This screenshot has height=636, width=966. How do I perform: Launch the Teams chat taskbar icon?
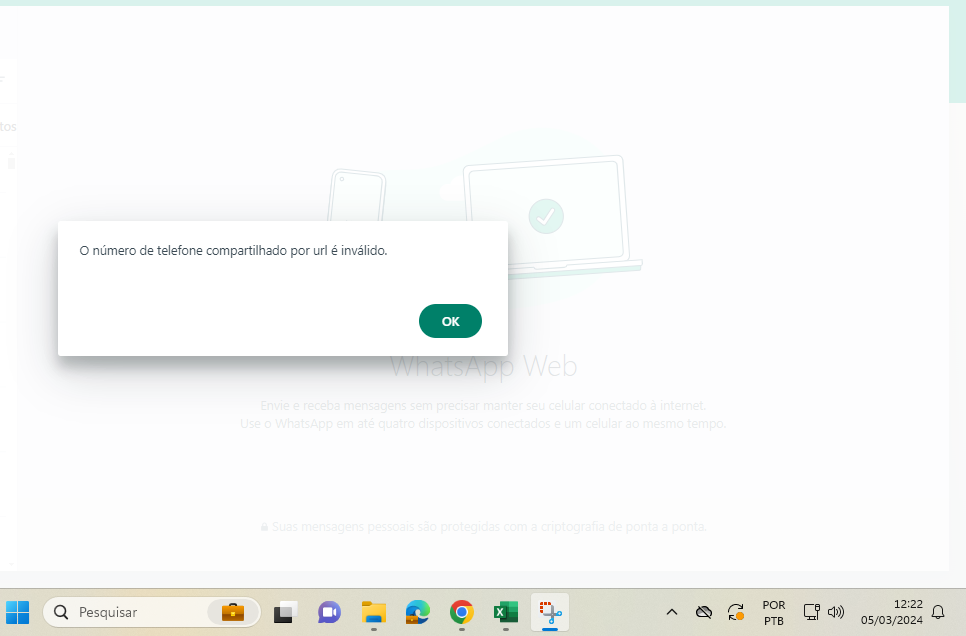pos(329,612)
